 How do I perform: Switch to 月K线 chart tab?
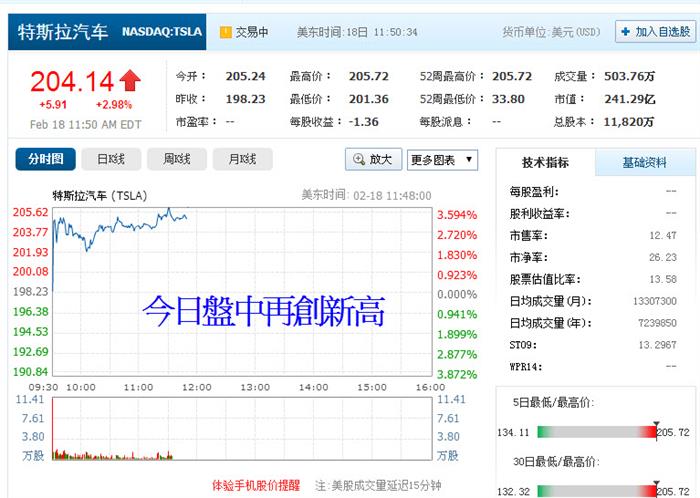click(242, 159)
